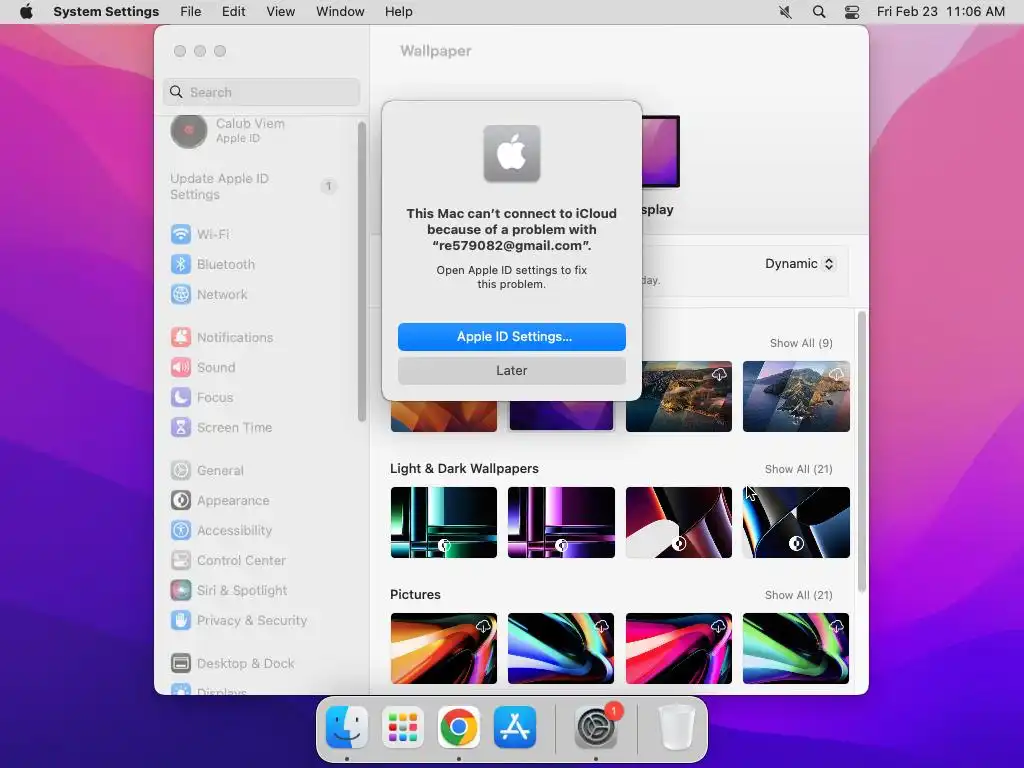This screenshot has width=1024, height=768.
Task: Open the Edit menu
Action: tap(233, 12)
